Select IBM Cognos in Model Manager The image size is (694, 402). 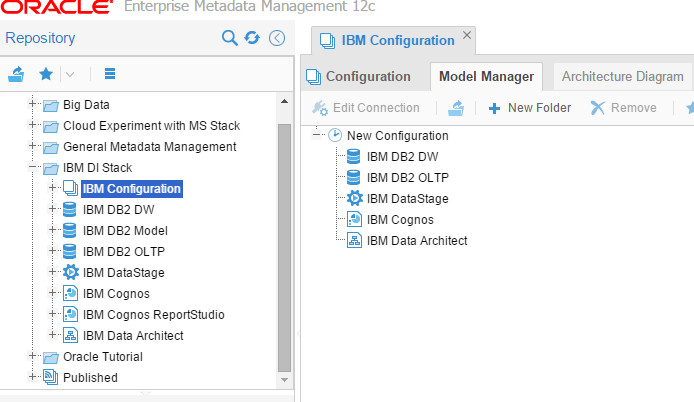(x=400, y=220)
